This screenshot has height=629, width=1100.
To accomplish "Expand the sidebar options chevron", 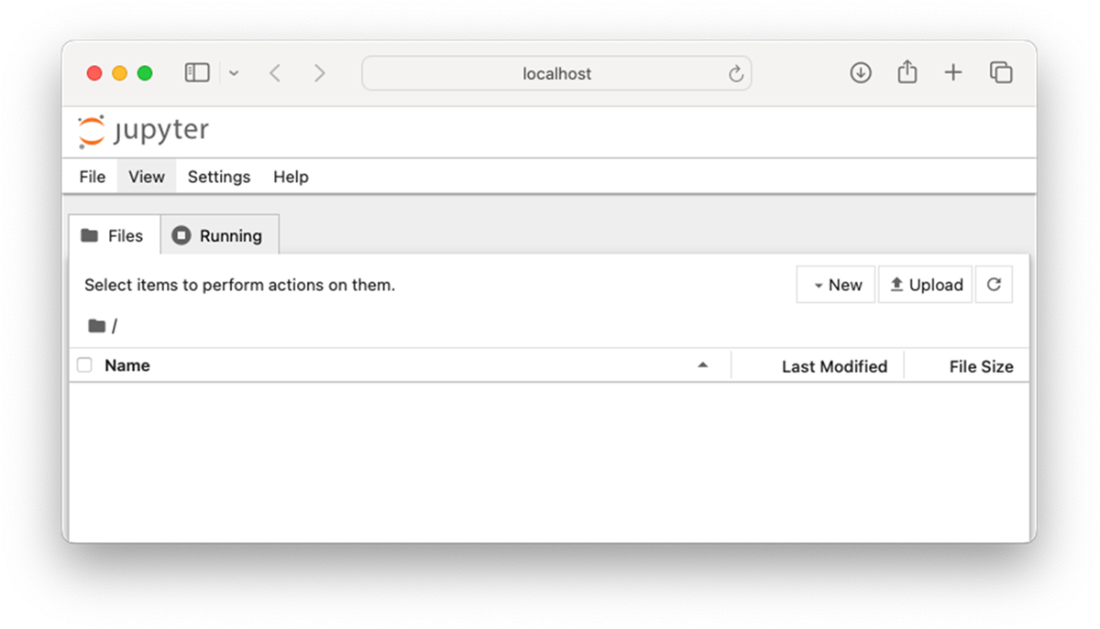I will [x=234, y=74].
